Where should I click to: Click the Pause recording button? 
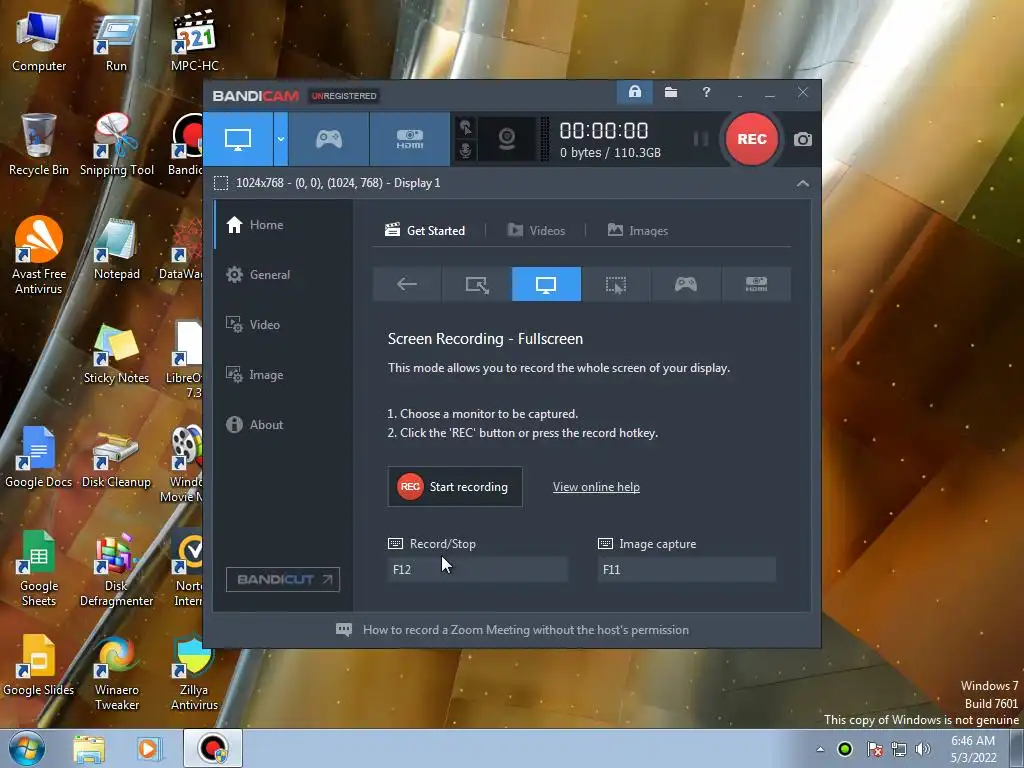coord(701,139)
